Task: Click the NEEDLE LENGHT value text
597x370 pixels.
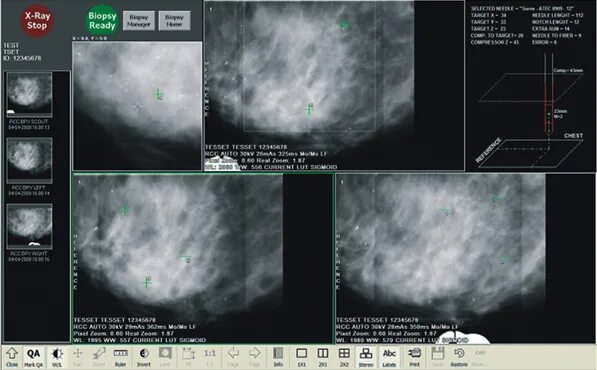Action: point(558,15)
